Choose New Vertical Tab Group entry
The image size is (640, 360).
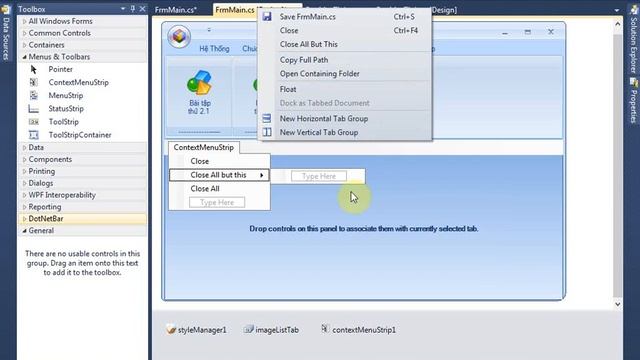click(344, 133)
